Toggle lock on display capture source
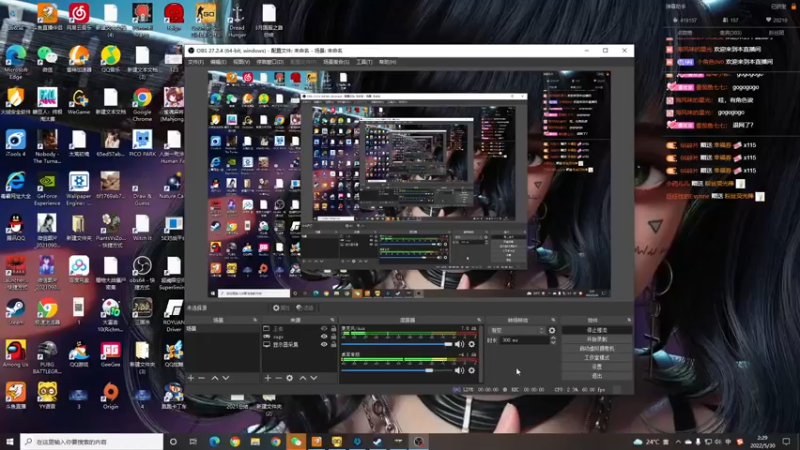This screenshot has width=800, height=450. pos(334,344)
